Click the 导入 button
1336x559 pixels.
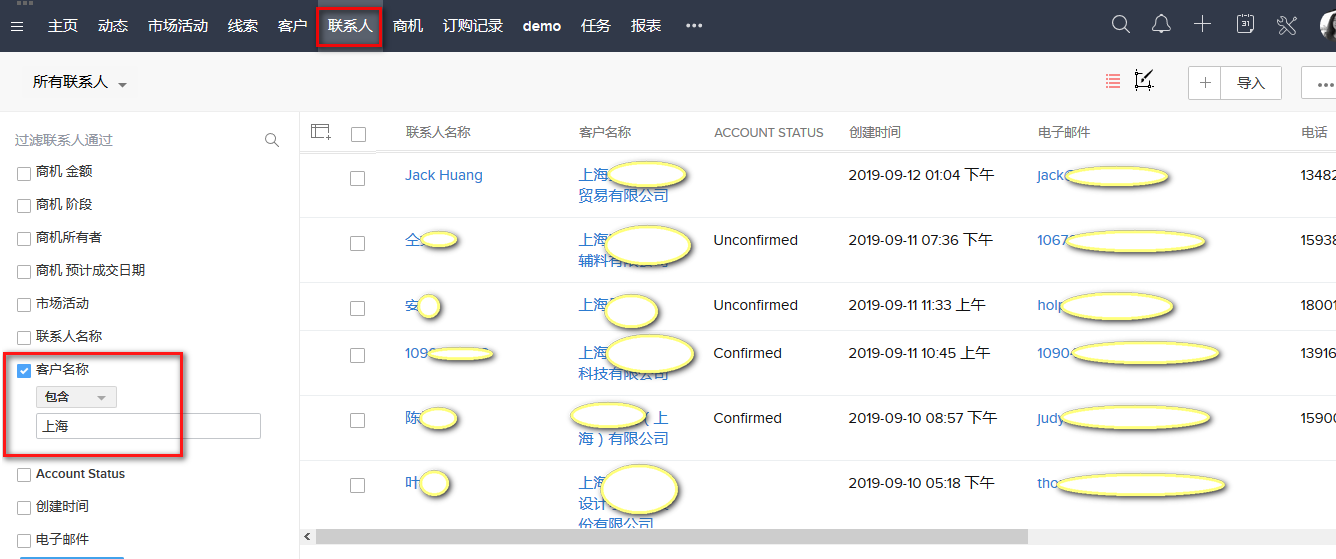(1251, 83)
